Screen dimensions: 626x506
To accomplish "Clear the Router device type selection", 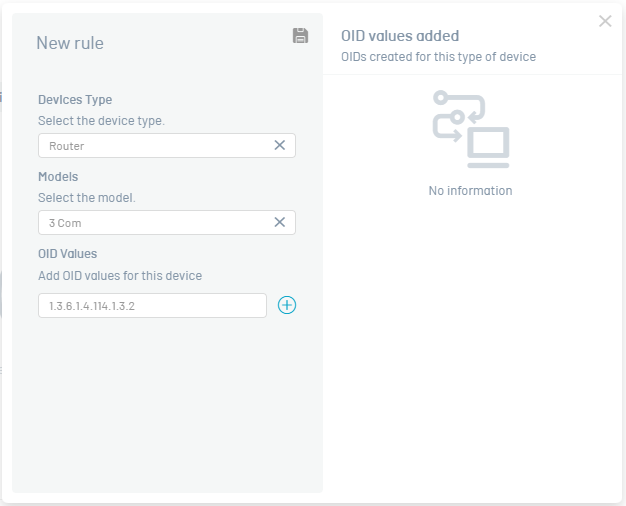I will click(x=279, y=145).
